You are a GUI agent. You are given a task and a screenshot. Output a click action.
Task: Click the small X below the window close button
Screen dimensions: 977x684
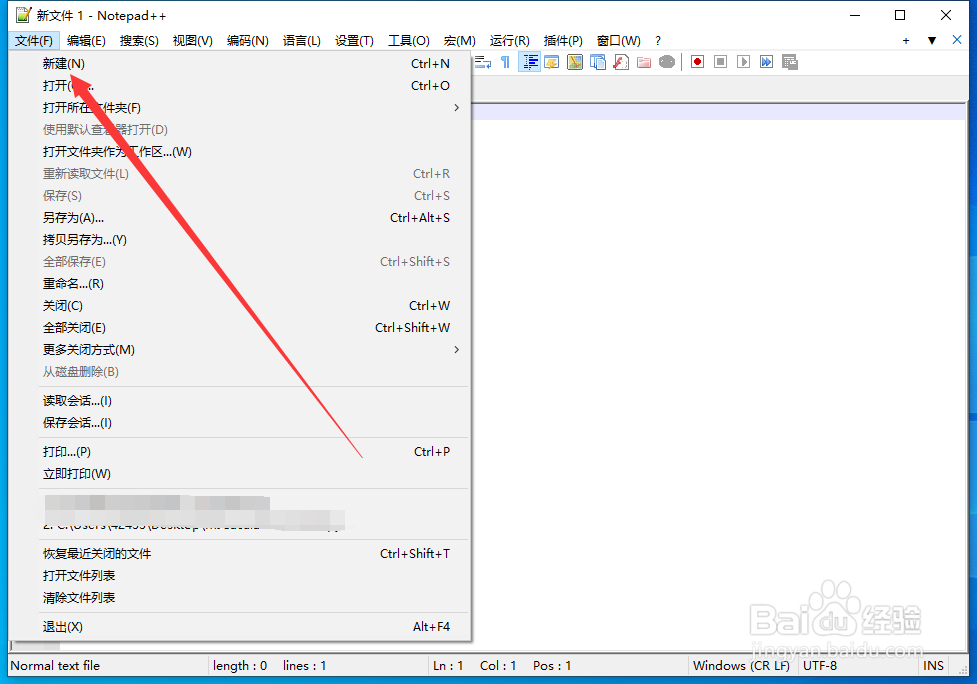pos(957,40)
